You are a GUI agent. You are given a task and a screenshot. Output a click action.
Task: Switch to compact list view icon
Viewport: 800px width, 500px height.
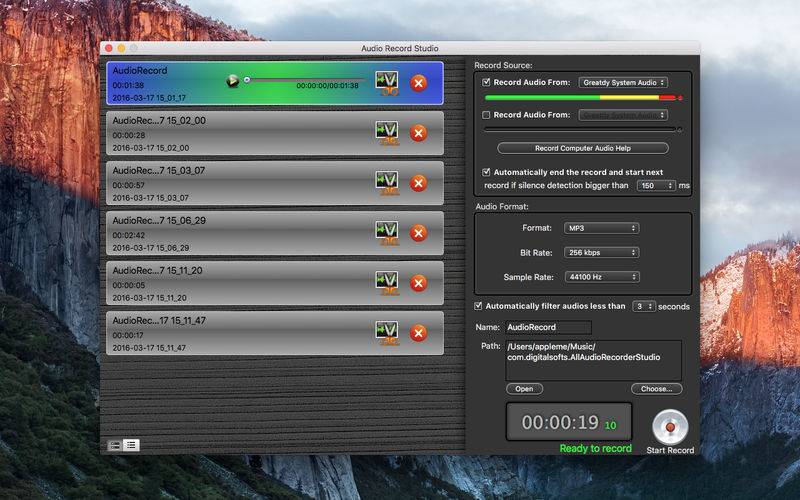point(131,445)
